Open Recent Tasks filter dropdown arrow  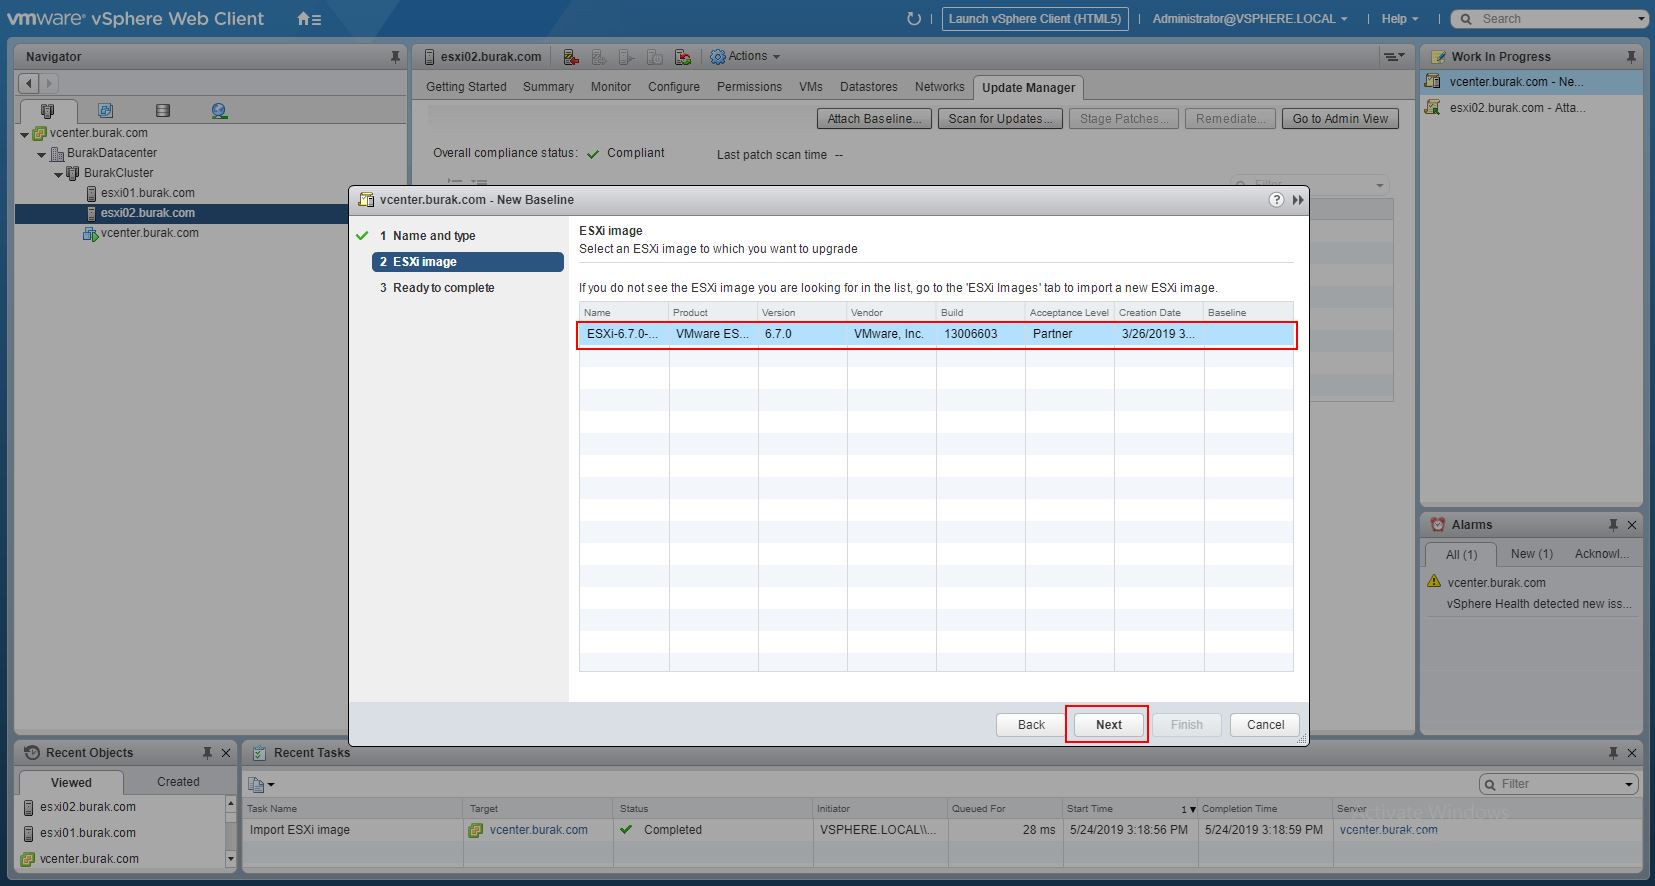[x=1630, y=785]
